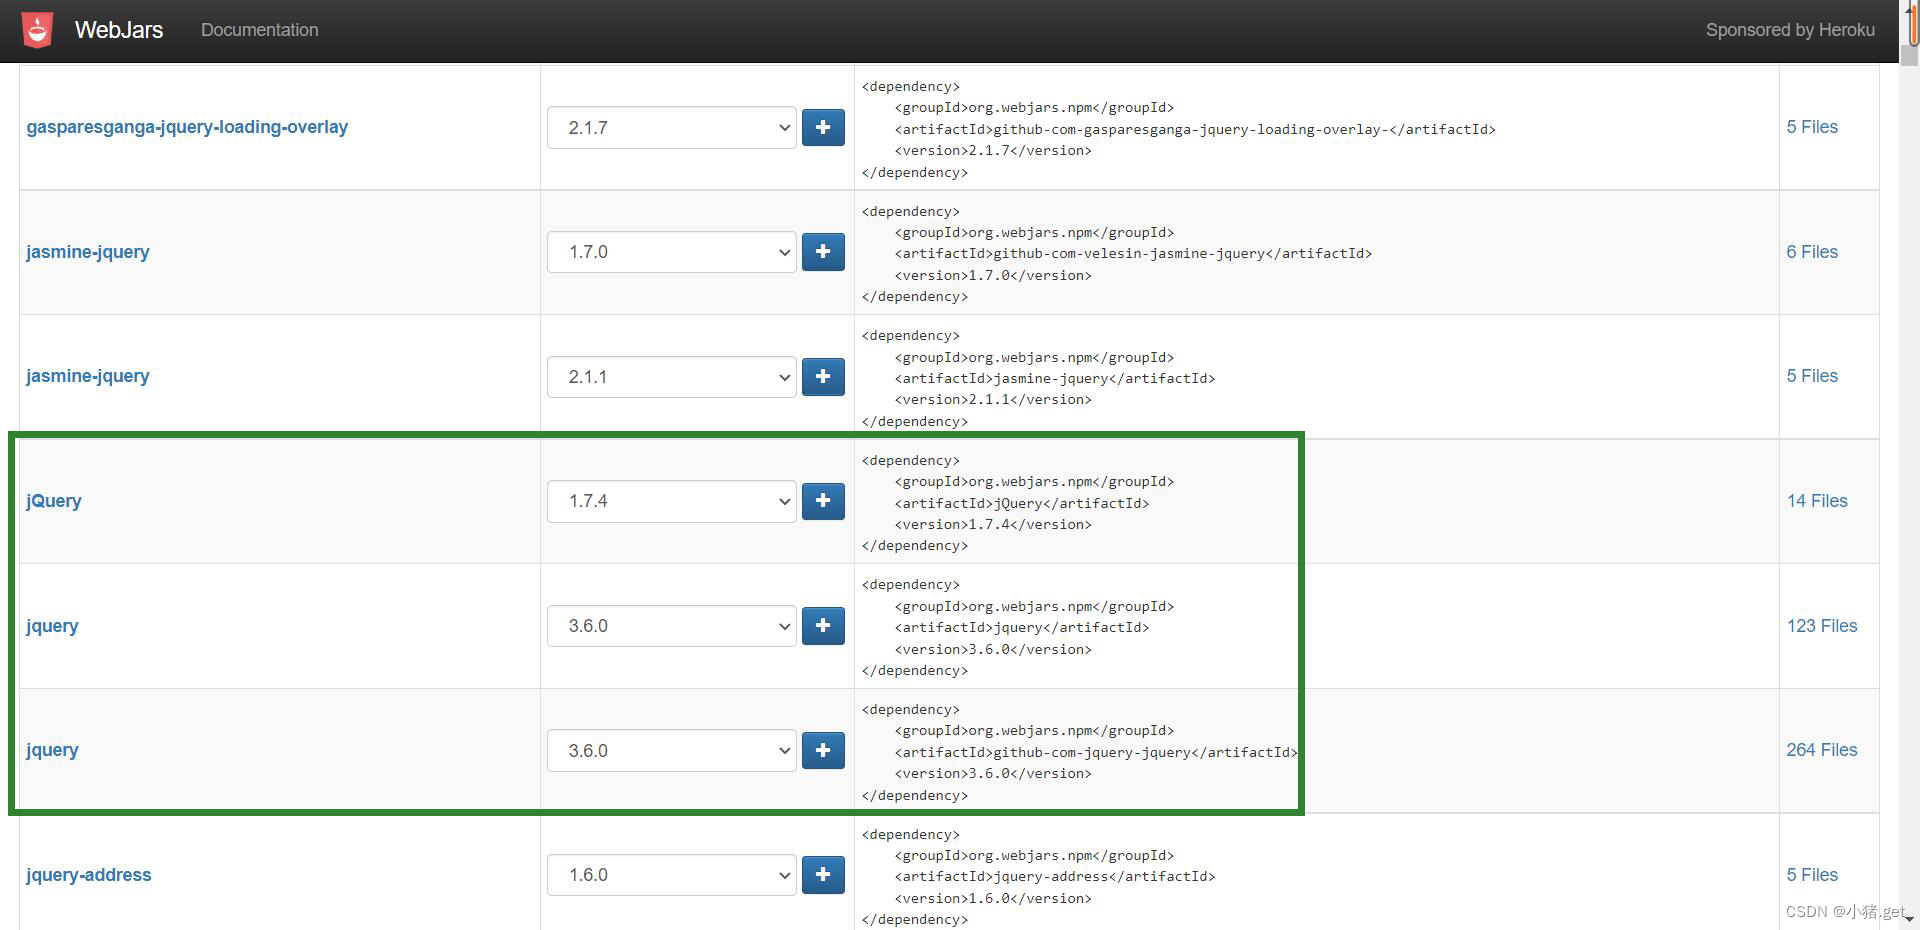1920x930 pixels.
Task: Open the jquery-address package link
Action: click(x=88, y=874)
